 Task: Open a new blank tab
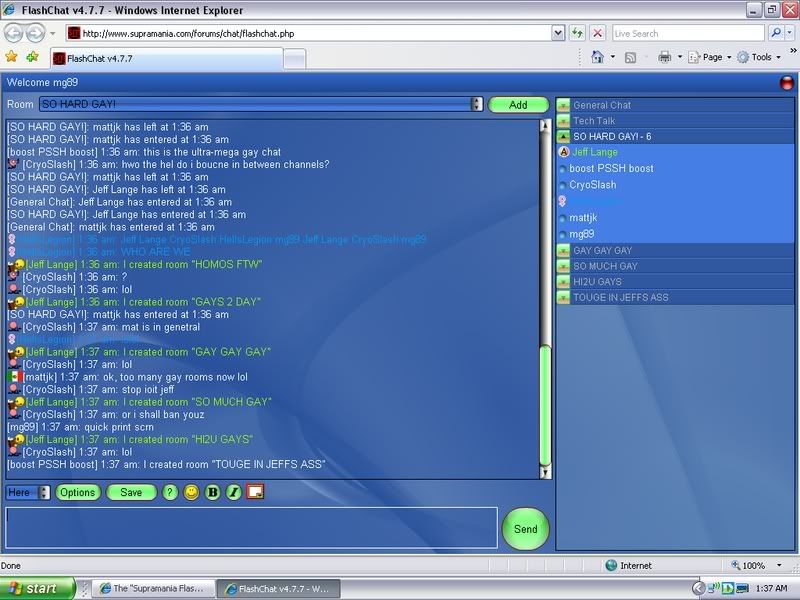(294, 59)
